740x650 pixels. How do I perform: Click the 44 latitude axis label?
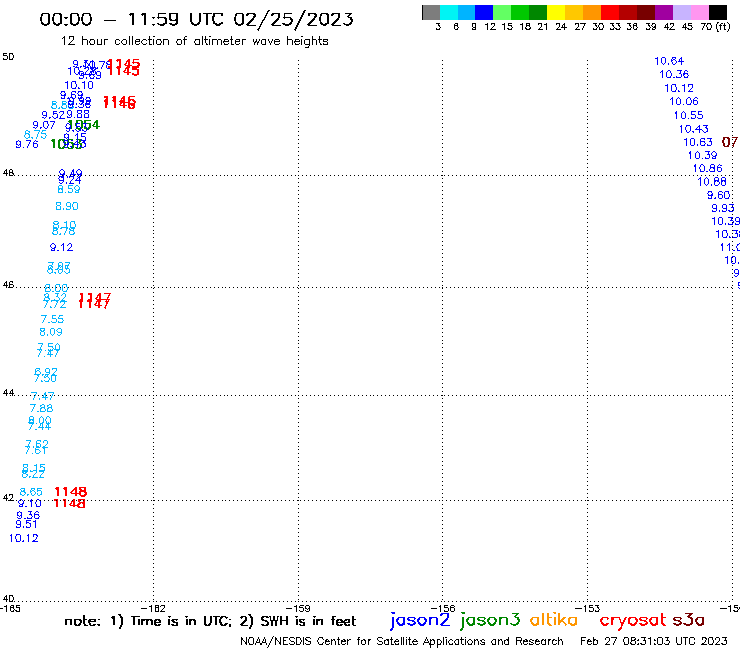pyautogui.click(x=8, y=393)
